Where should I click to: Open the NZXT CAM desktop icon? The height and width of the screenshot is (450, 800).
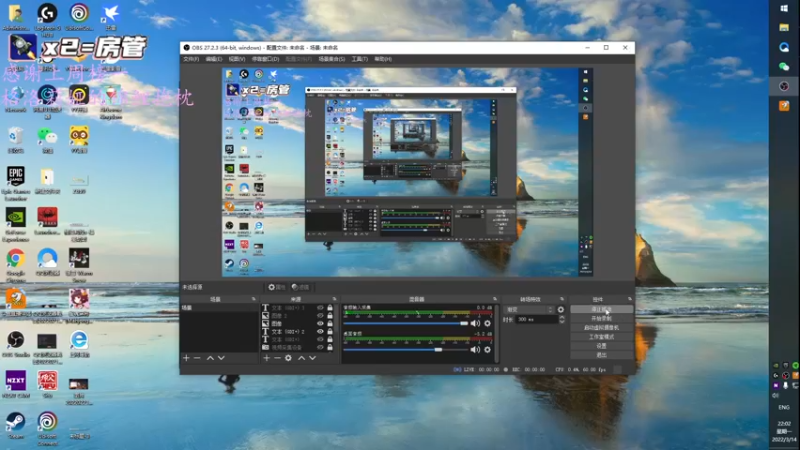(16, 385)
